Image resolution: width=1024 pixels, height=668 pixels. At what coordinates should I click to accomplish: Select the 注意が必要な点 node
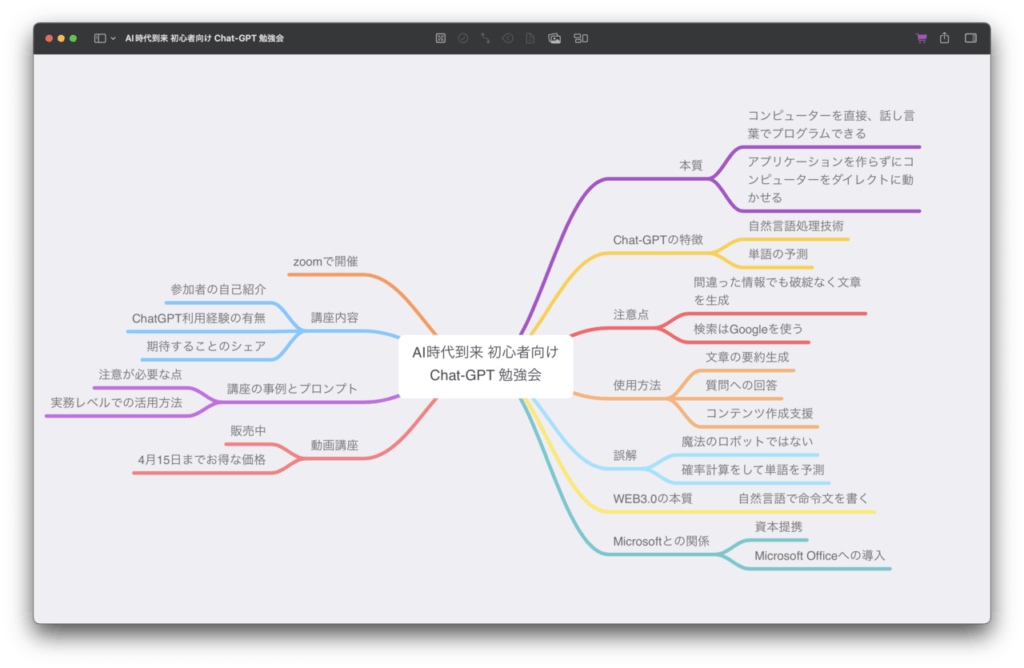tap(140, 375)
